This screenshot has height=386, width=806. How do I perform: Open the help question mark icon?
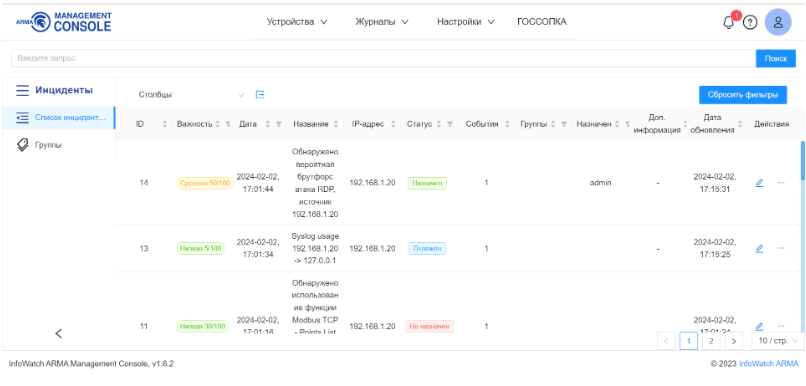[x=750, y=23]
